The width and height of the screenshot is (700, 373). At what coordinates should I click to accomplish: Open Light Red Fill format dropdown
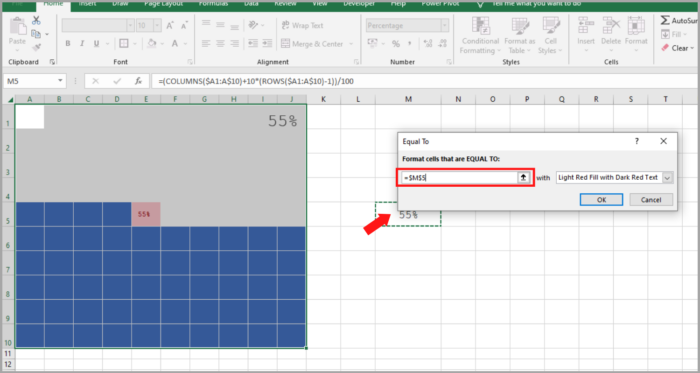(x=667, y=178)
